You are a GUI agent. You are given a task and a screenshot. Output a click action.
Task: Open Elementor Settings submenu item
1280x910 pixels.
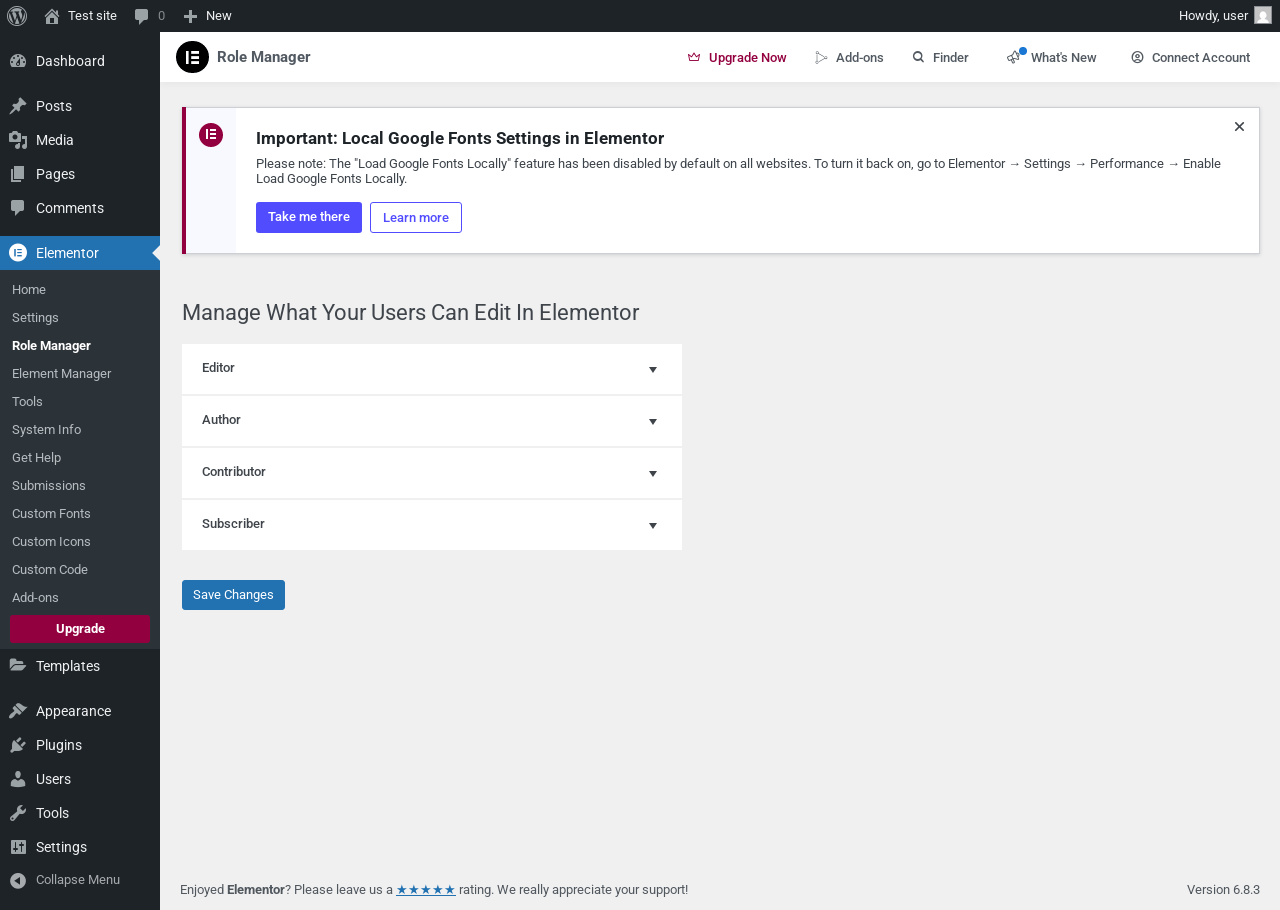[x=80, y=317]
